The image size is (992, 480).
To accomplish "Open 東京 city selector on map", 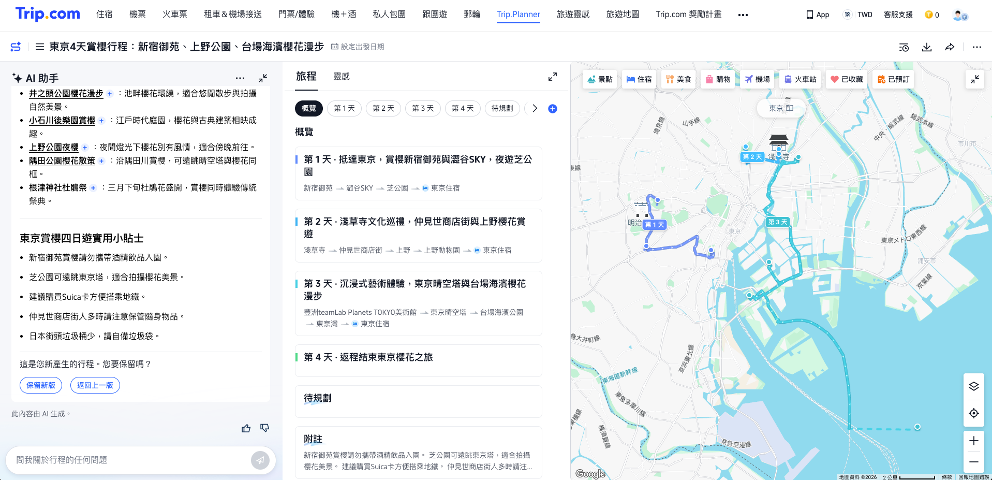I will pos(781,108).
